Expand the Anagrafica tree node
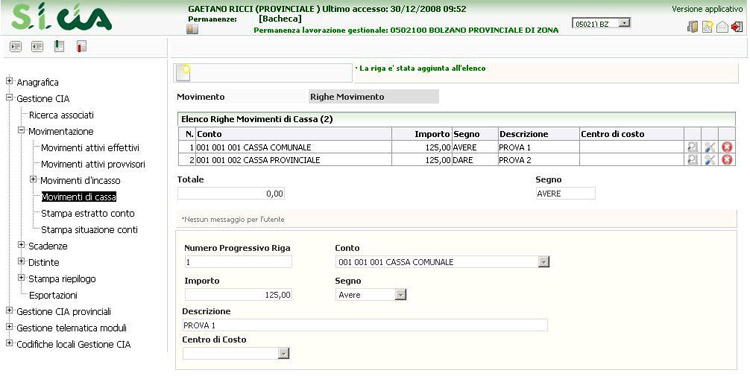Viewport: 750px width, 376px height. coord(9,82)
